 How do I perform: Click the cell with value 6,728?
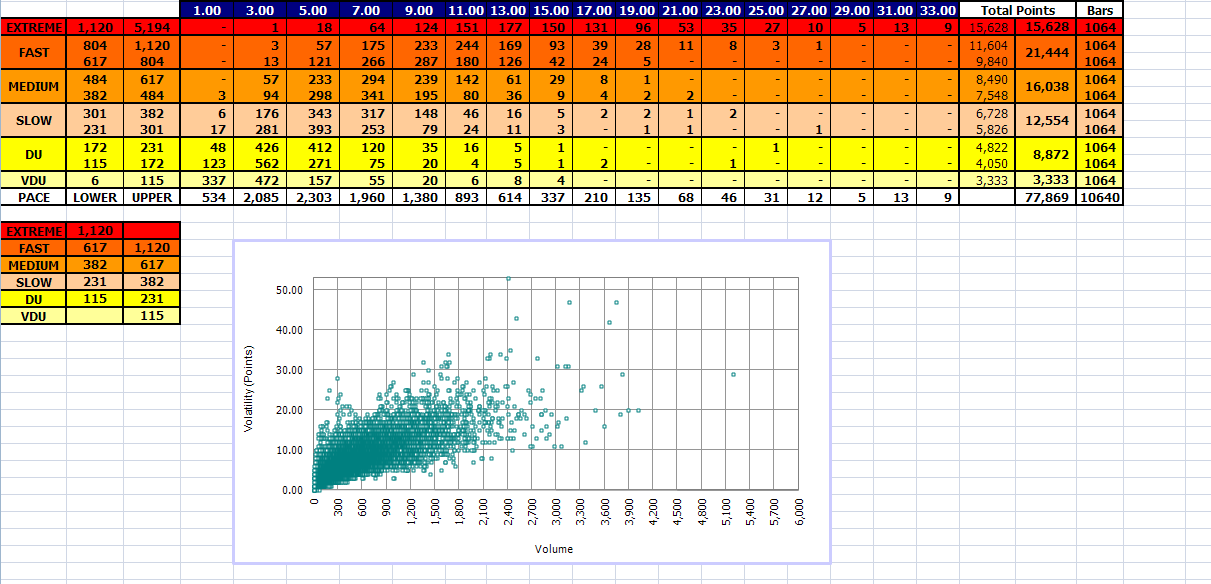pyautogui.click(x=987, y=114)
